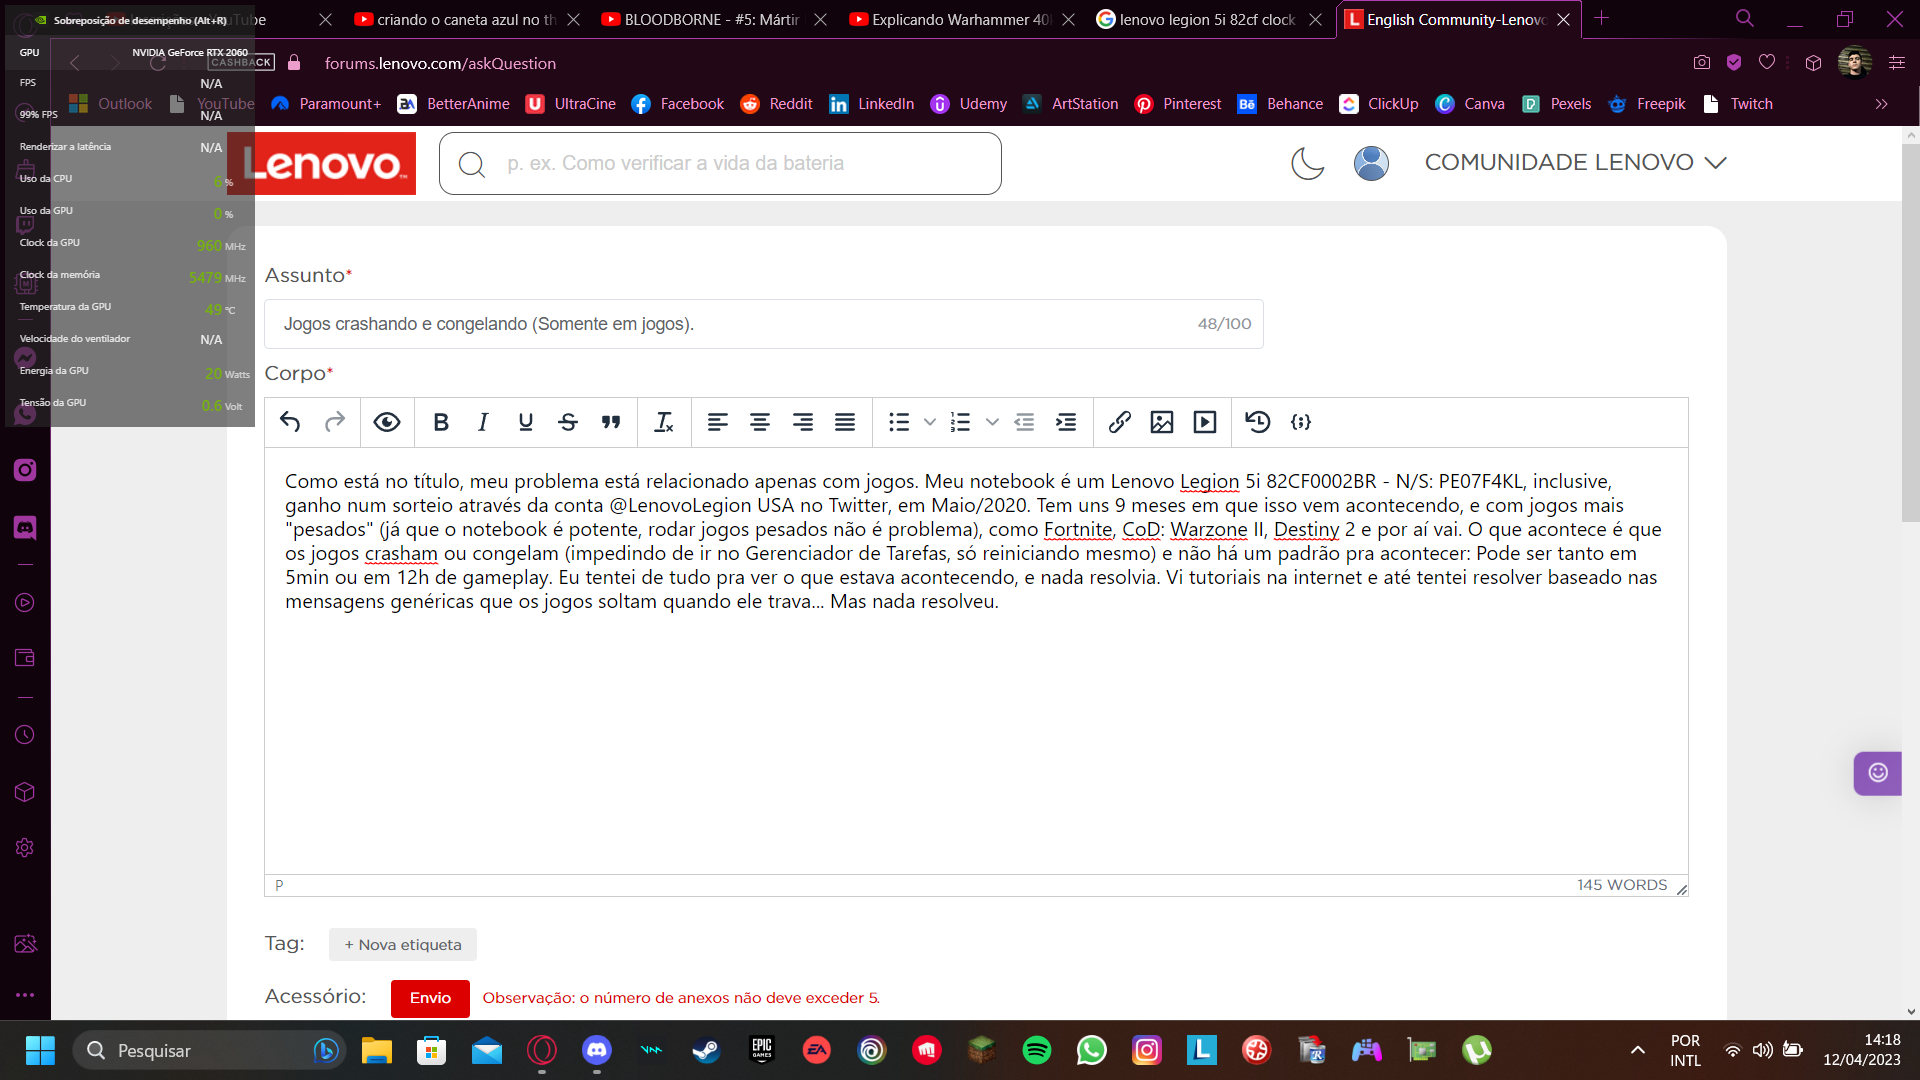
Task: Show more bookmarks chevron
Action: click(1881, 104)
